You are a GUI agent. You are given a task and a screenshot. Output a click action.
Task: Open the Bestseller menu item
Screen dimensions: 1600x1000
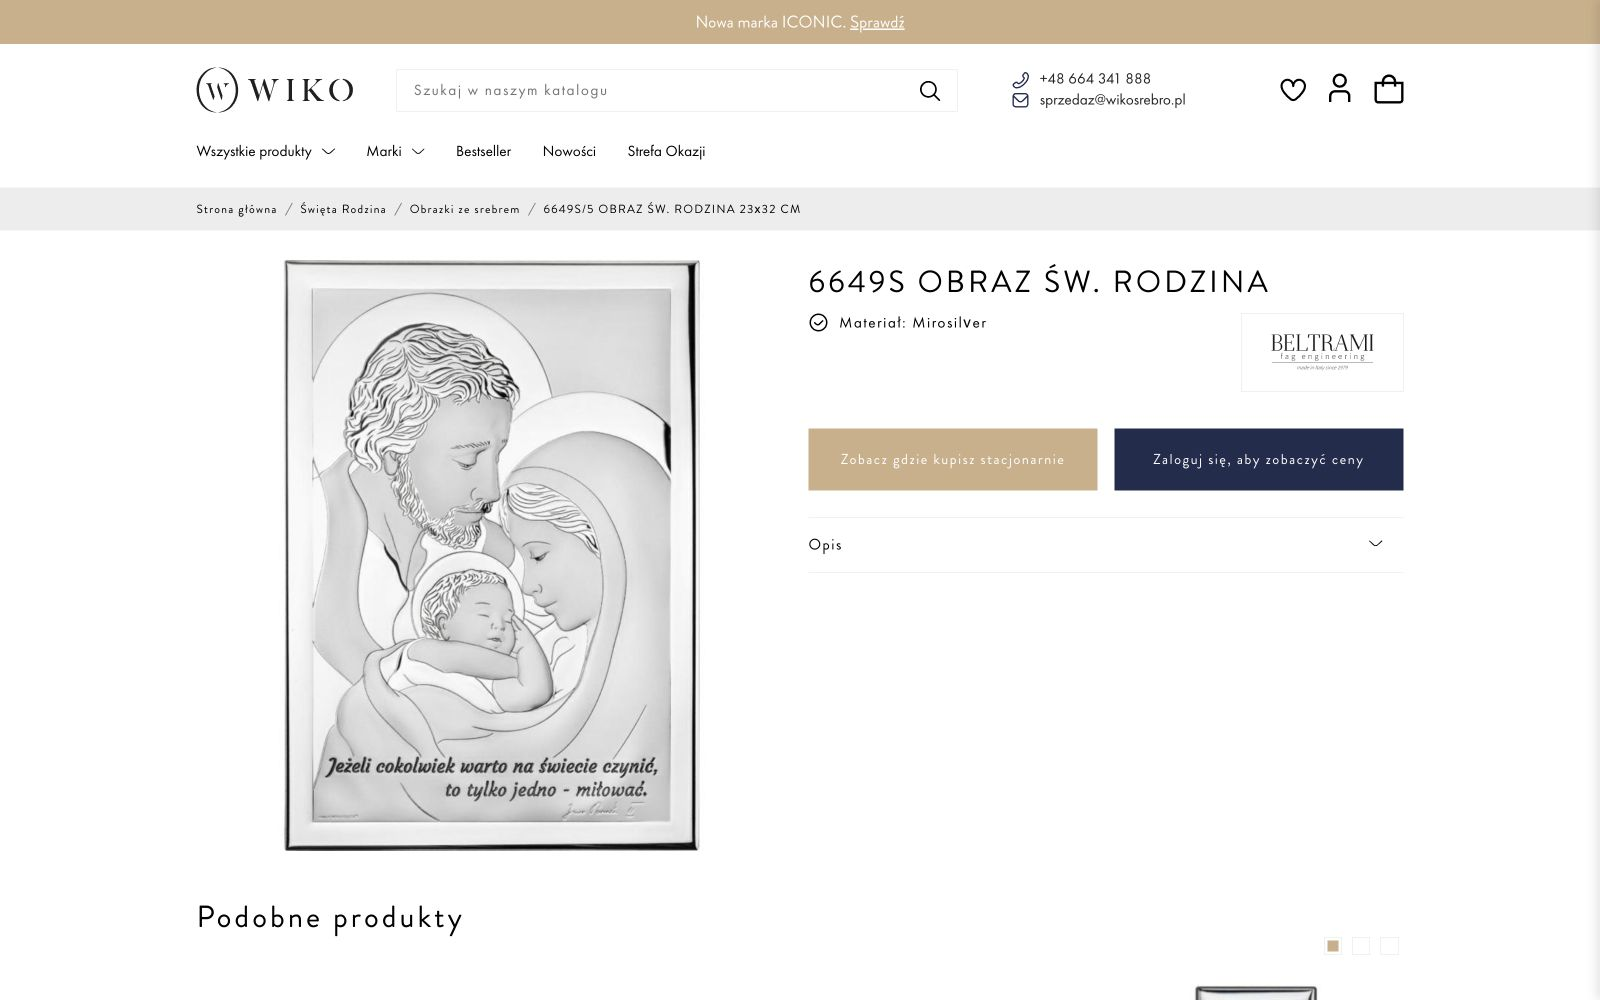coord(483,151)
